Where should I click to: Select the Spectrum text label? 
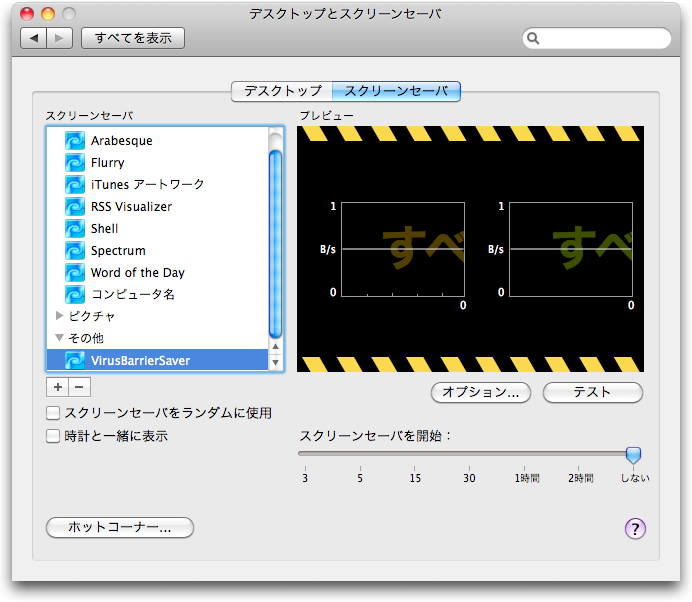[x=118, y=251]
